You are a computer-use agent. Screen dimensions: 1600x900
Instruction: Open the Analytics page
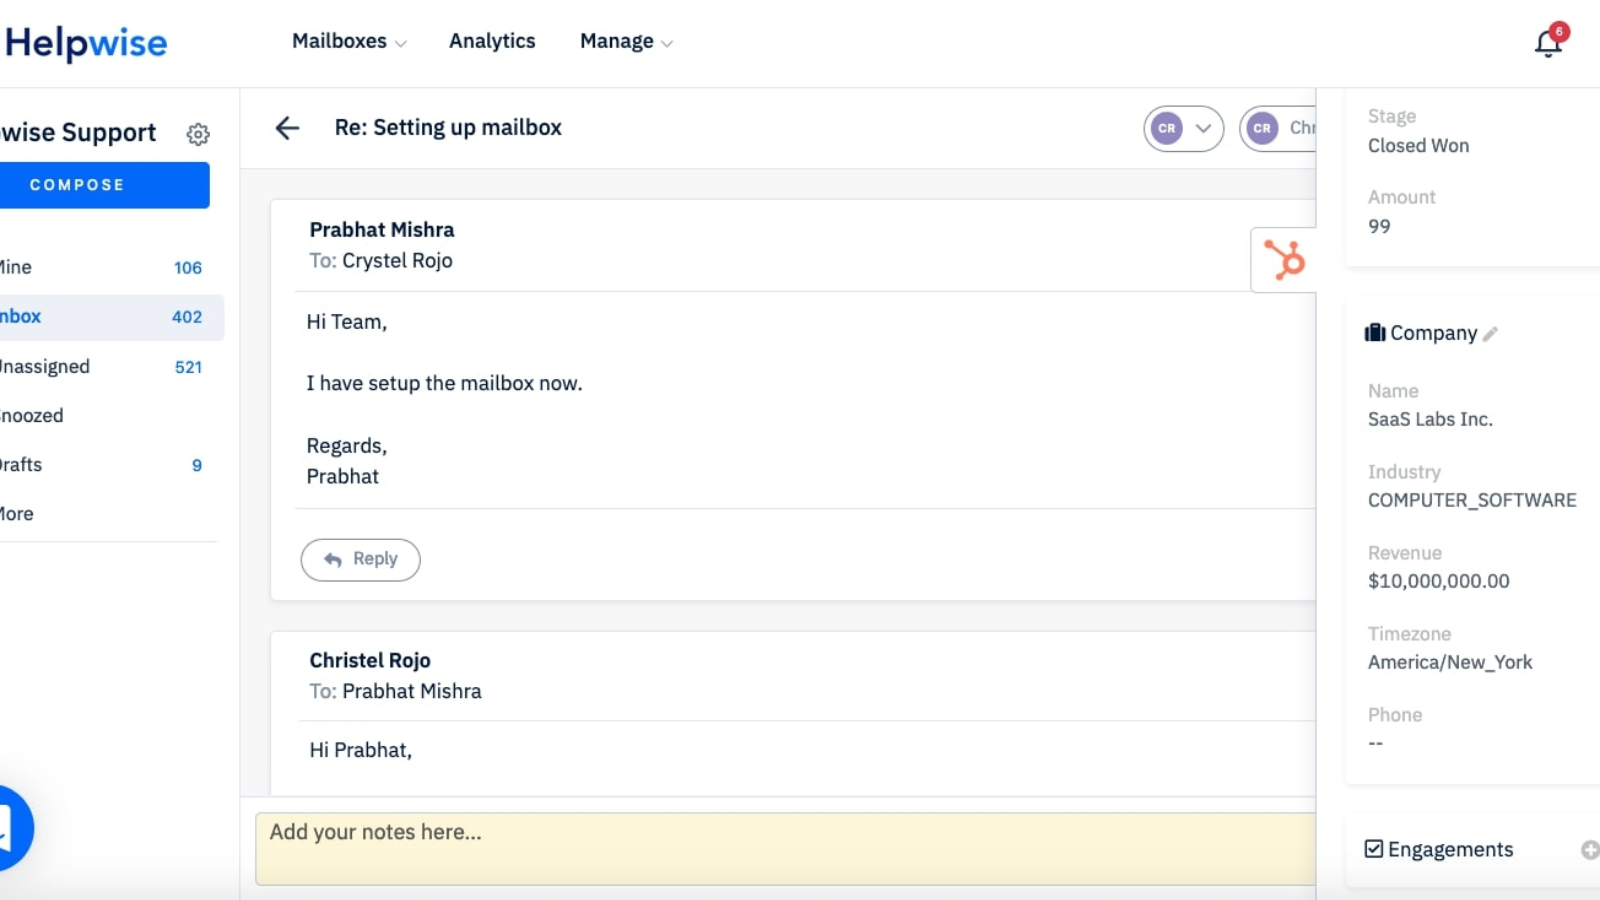click(492, 41)
